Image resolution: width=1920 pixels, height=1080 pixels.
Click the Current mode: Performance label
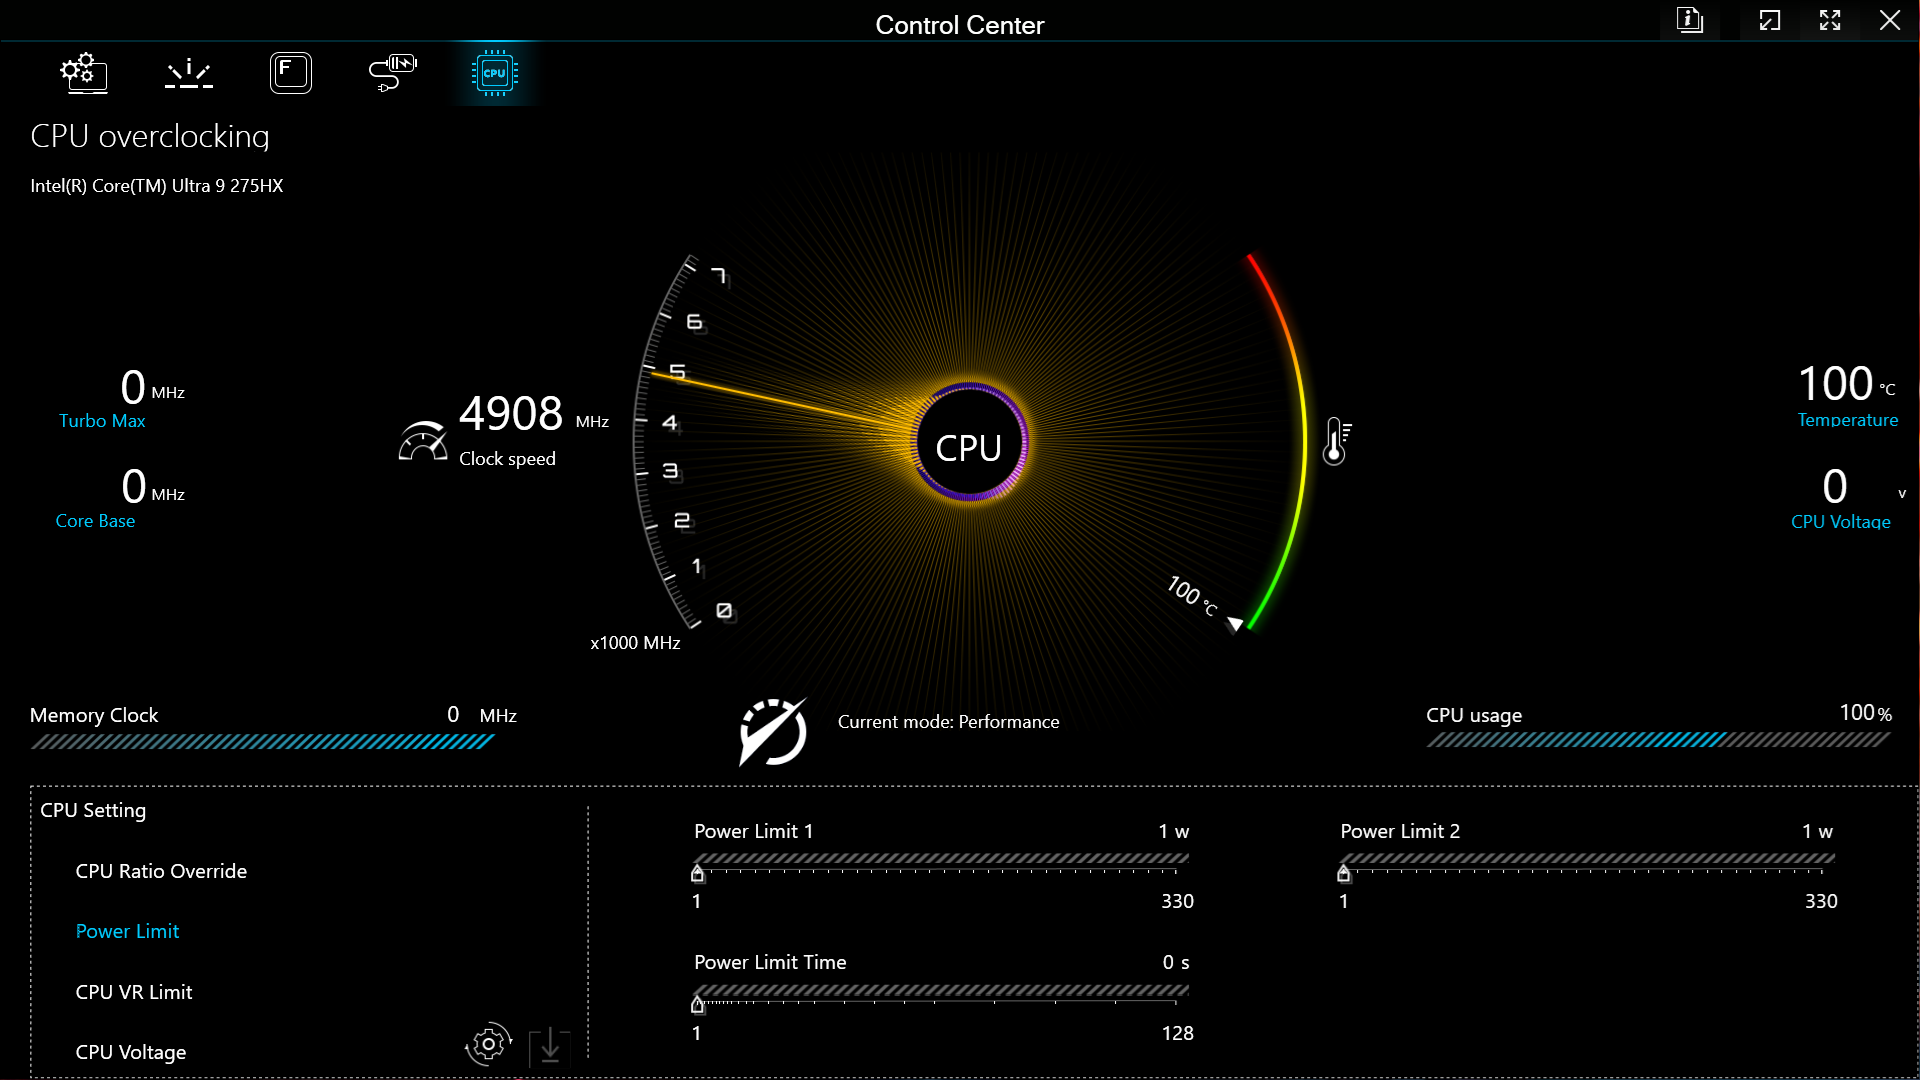click(x=948, y=722)
